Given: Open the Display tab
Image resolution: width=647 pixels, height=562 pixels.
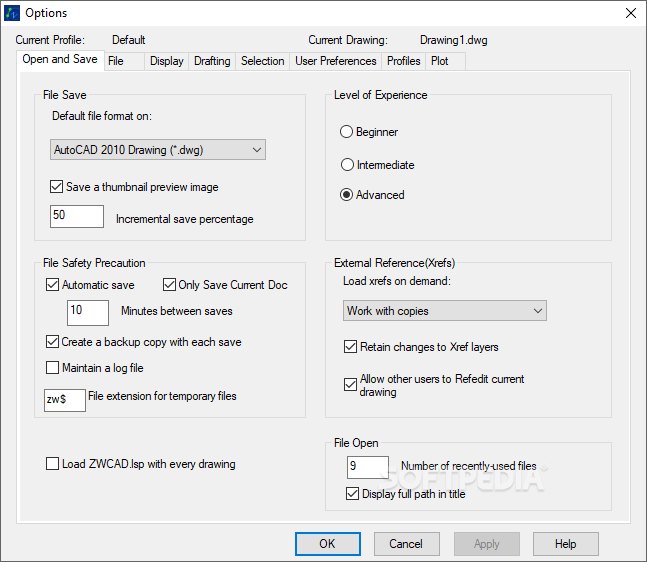Looking at the screenshot, I should (167, 61).
